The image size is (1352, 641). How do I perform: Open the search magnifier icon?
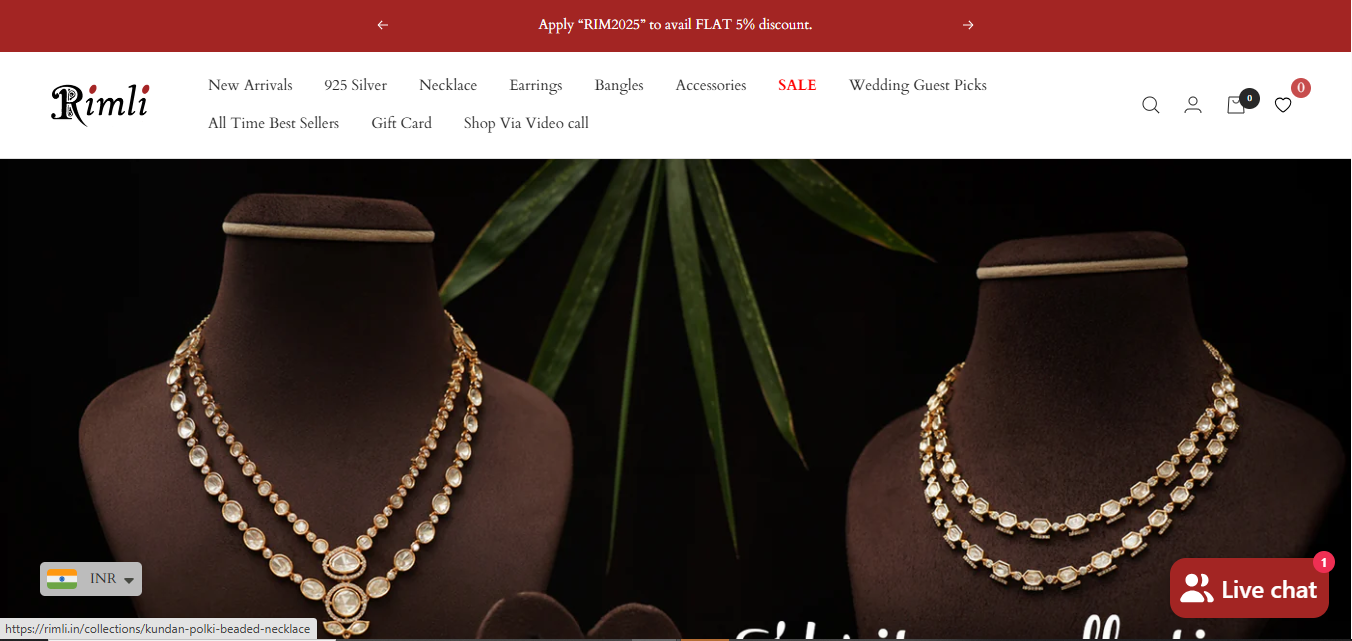1151,105
